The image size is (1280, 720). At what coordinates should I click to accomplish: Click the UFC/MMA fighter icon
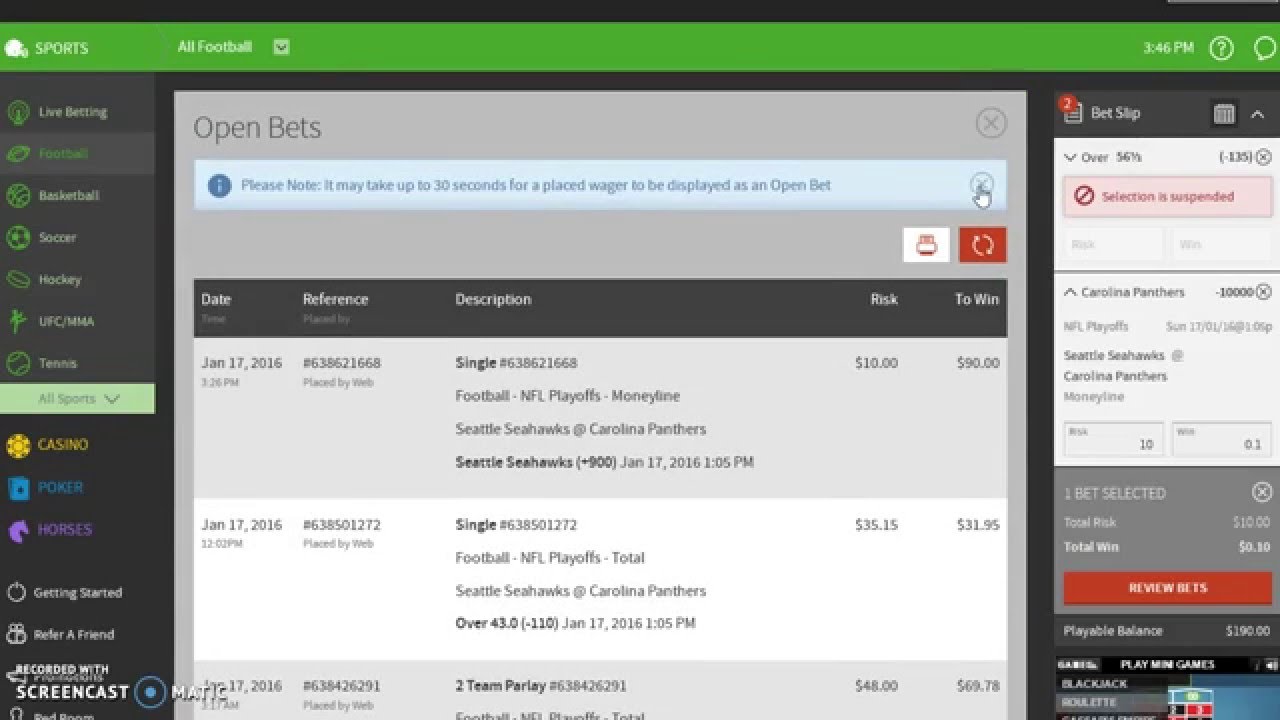pyautogui.click(x=17, y=321)
